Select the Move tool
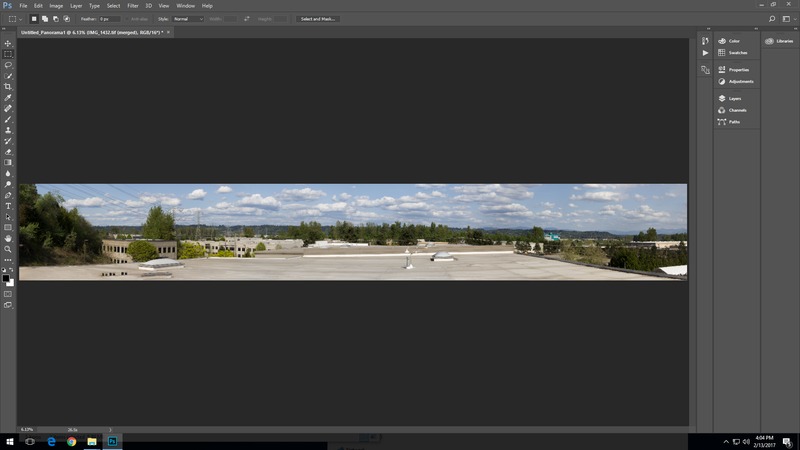 tap(8, 44)
